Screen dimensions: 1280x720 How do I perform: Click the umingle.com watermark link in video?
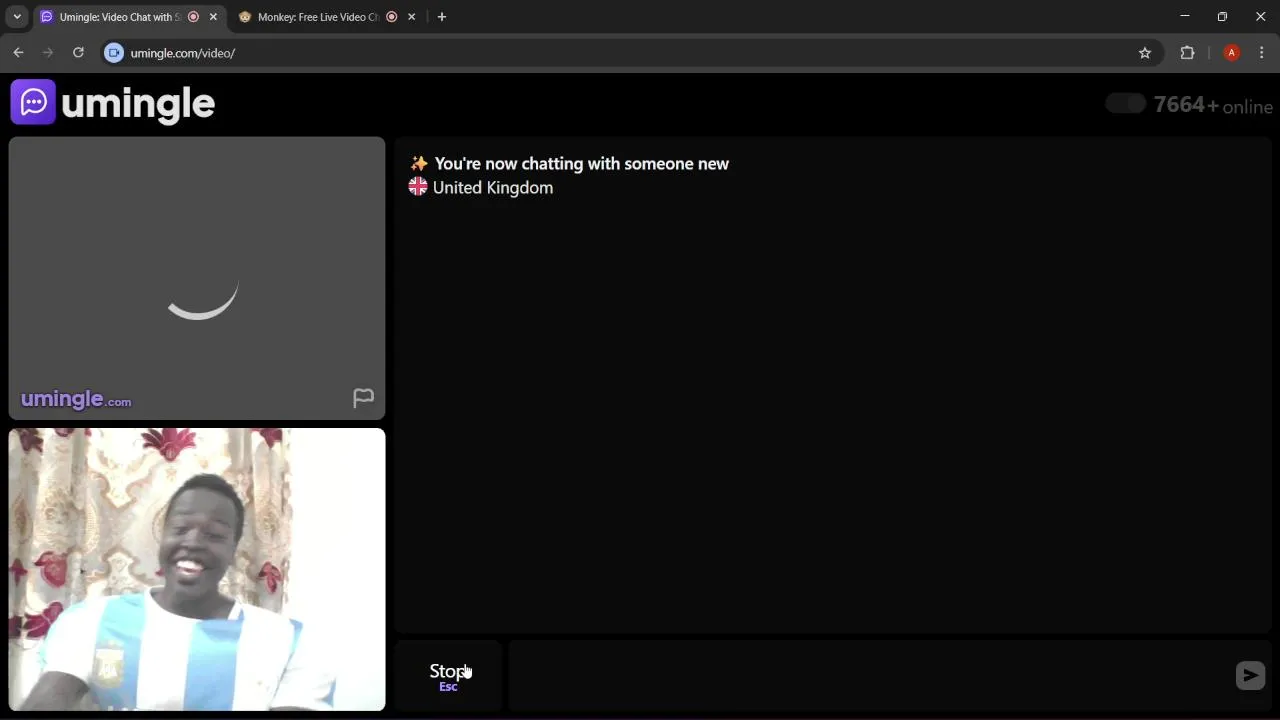[x=76, y=400]
